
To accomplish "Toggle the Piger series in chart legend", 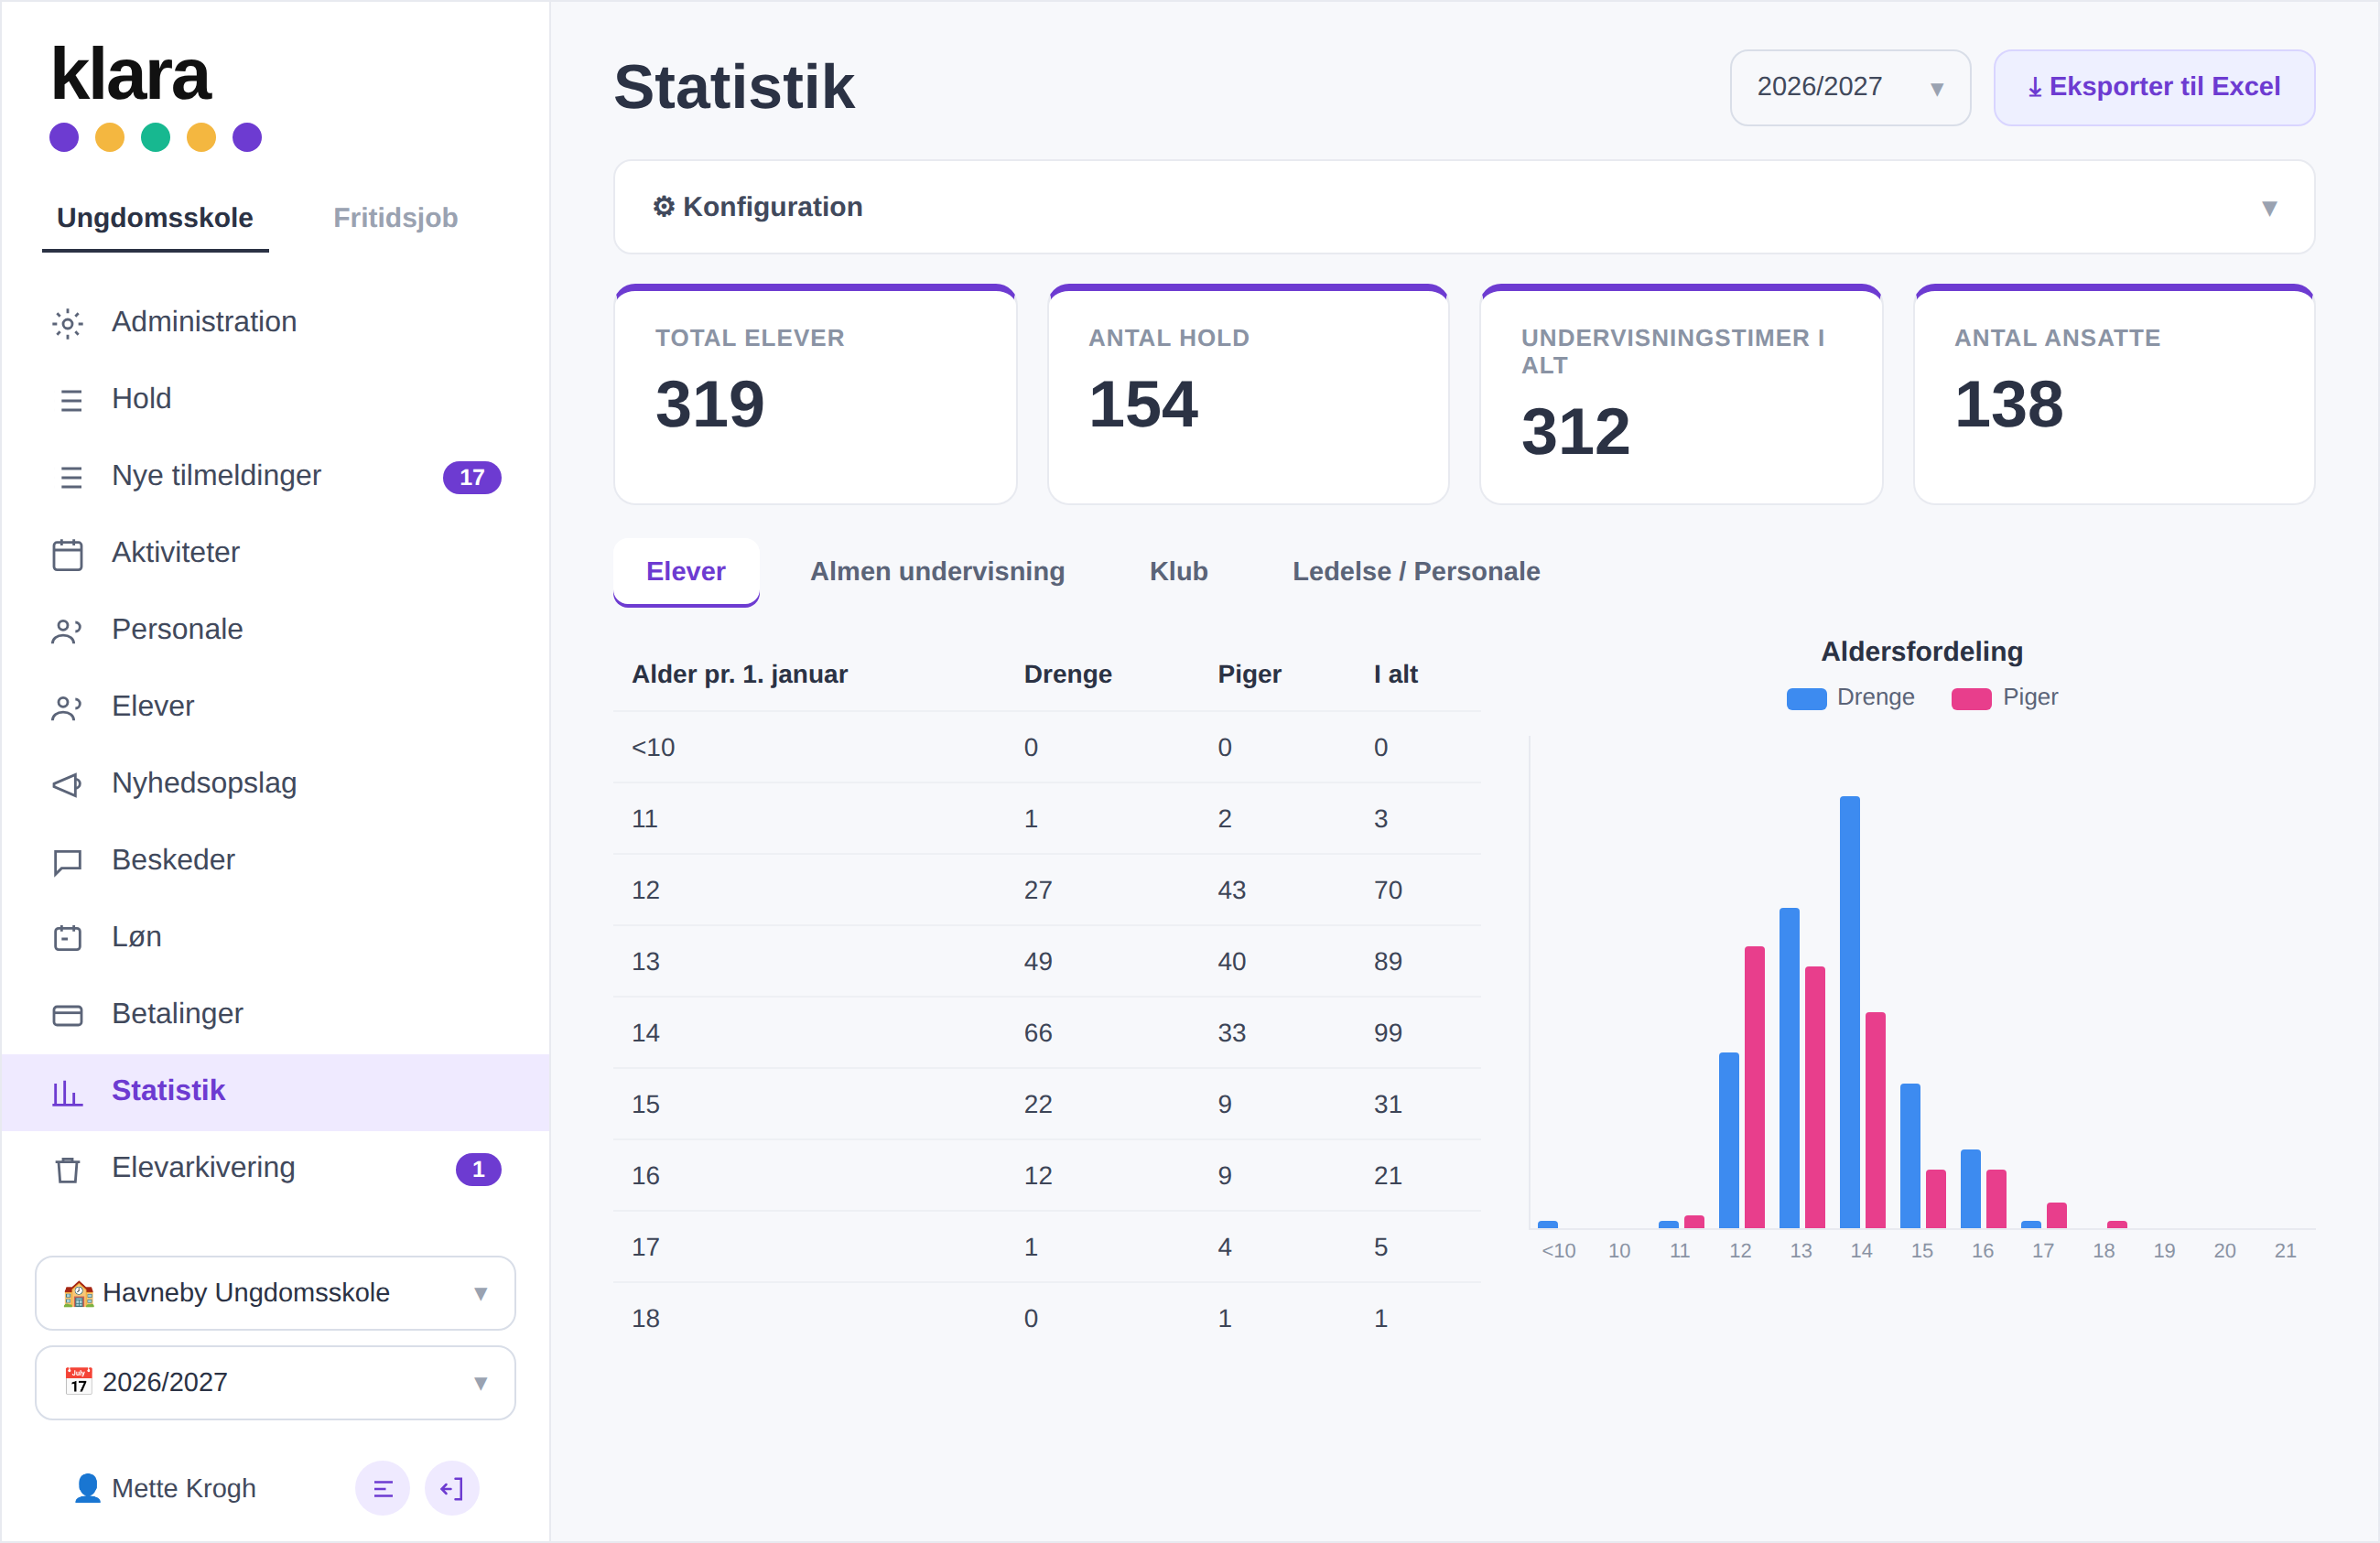I will point(2004,697).
